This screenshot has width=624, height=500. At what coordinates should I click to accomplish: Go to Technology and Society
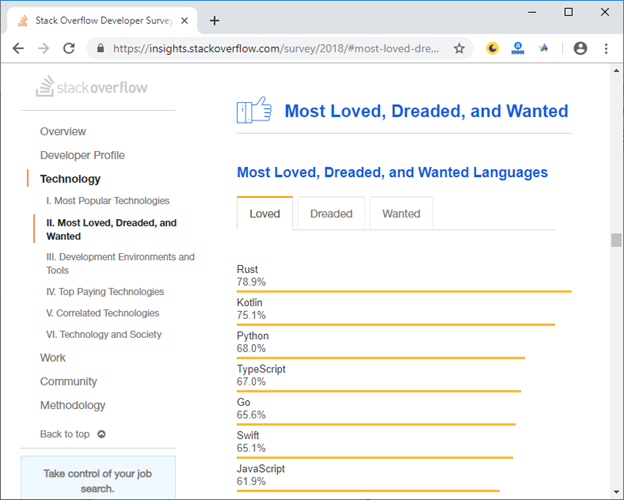[104, 334]
